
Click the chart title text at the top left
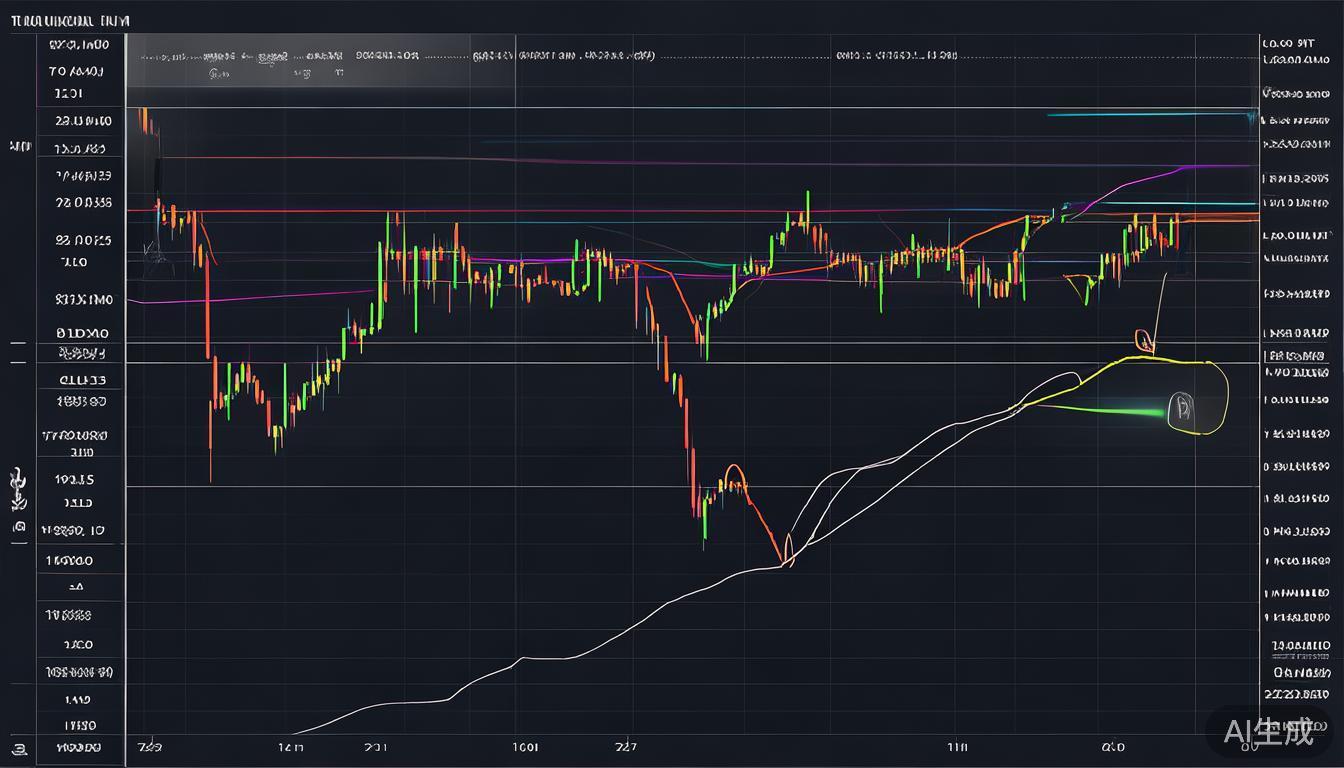coord(69,20)
